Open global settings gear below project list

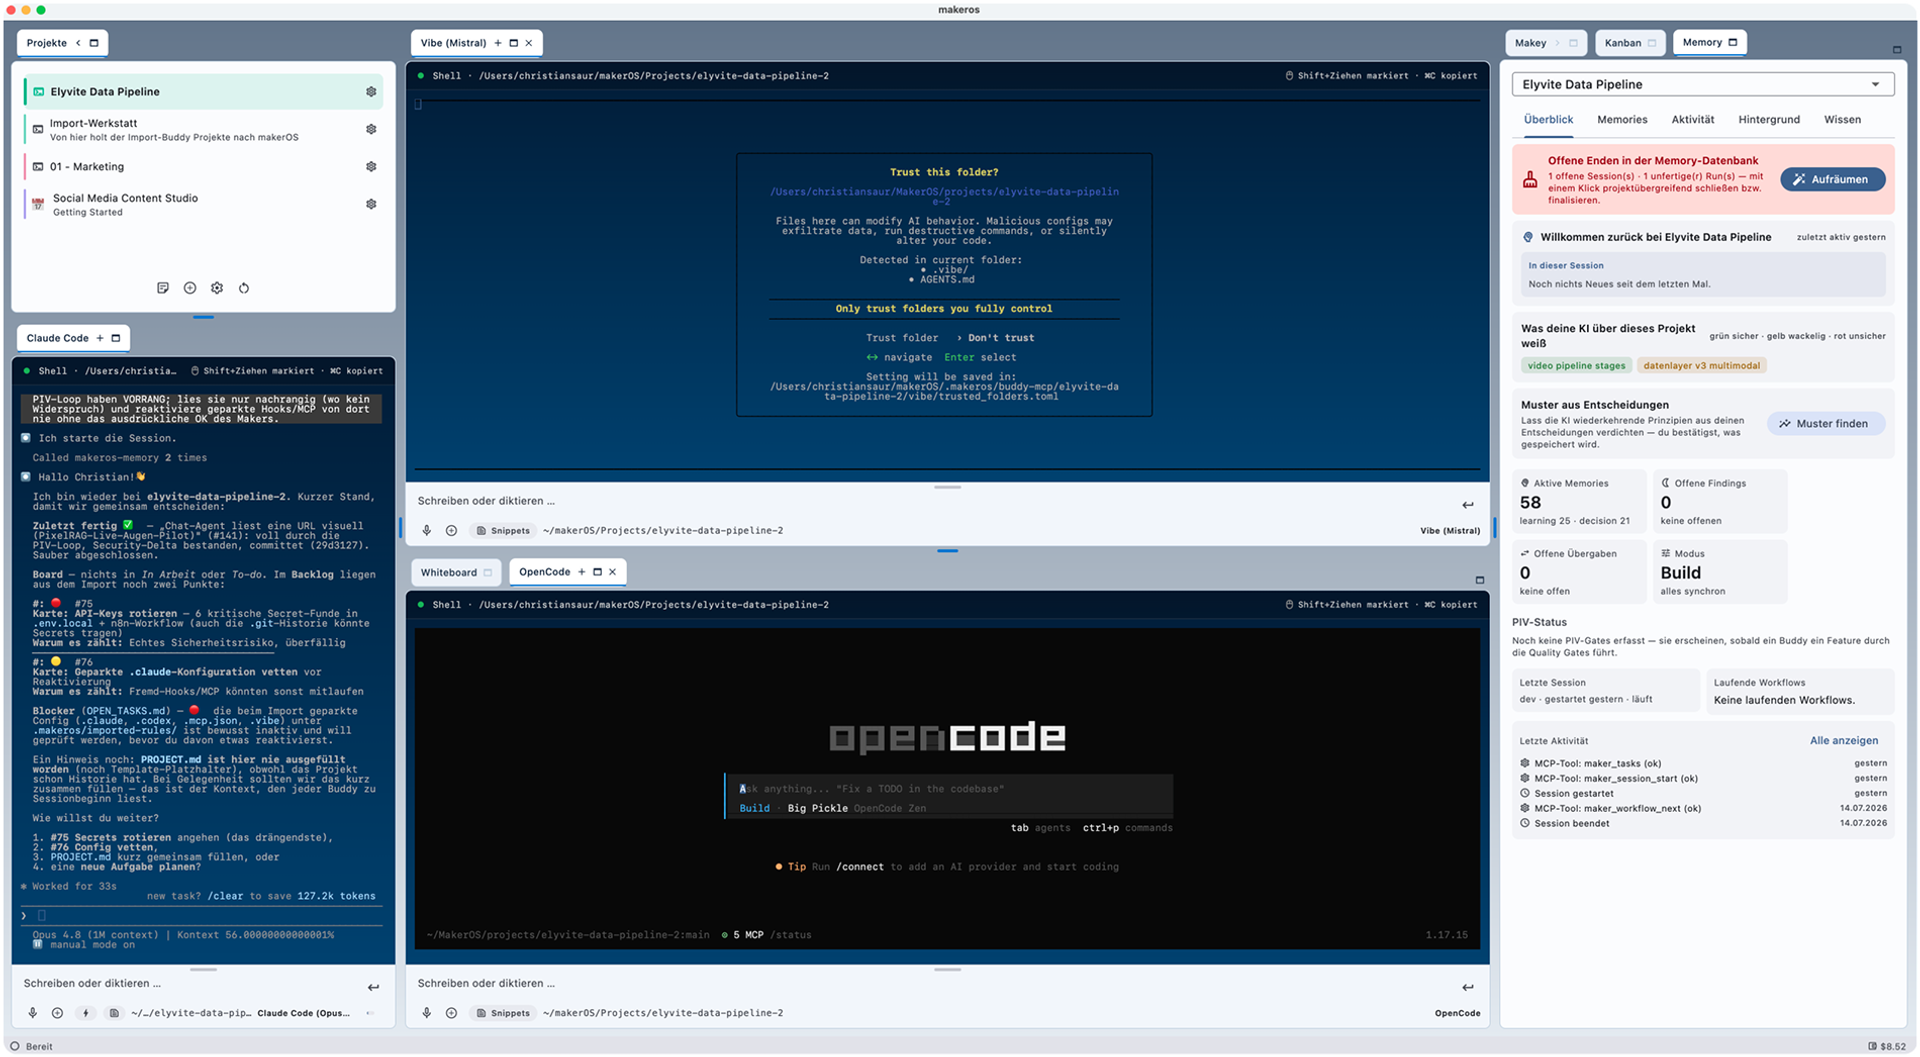pyautogui.click(x=217, y=288)
